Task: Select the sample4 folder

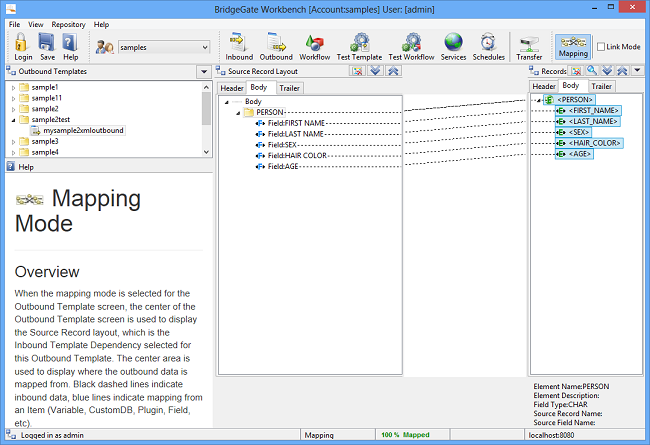Action: [40, 152]
